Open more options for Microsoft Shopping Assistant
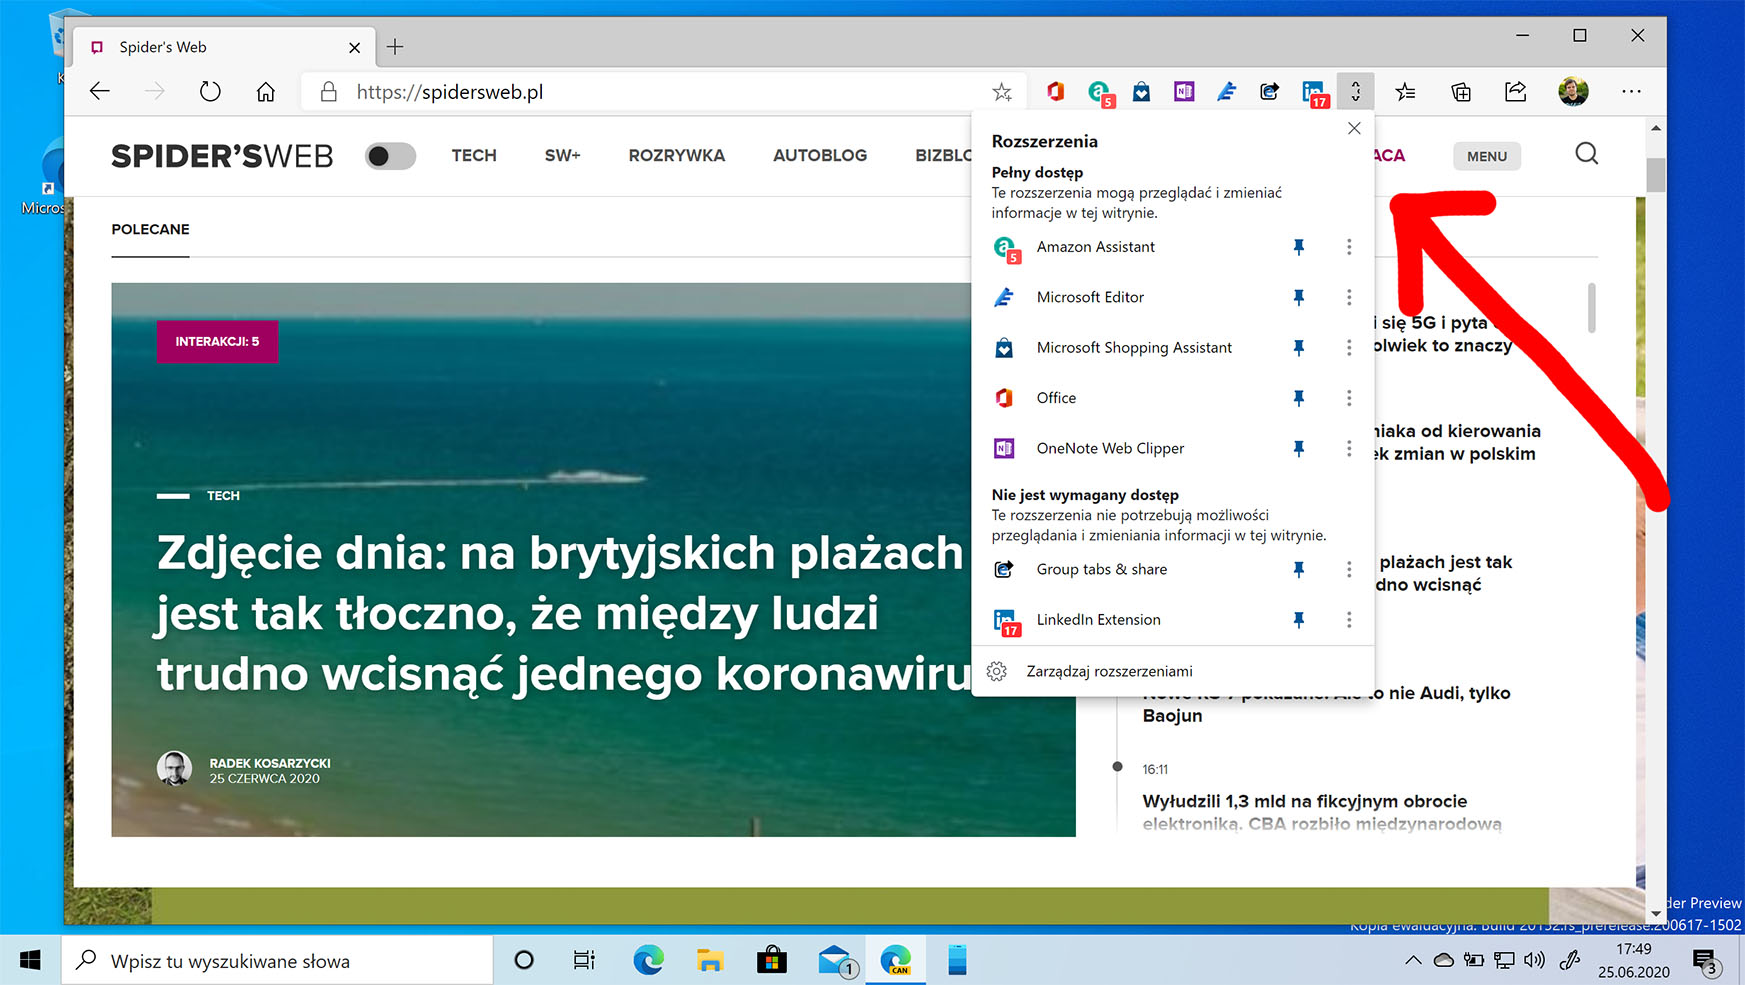The width and height of the screenshot is (1745, 985). [1349, 348]
